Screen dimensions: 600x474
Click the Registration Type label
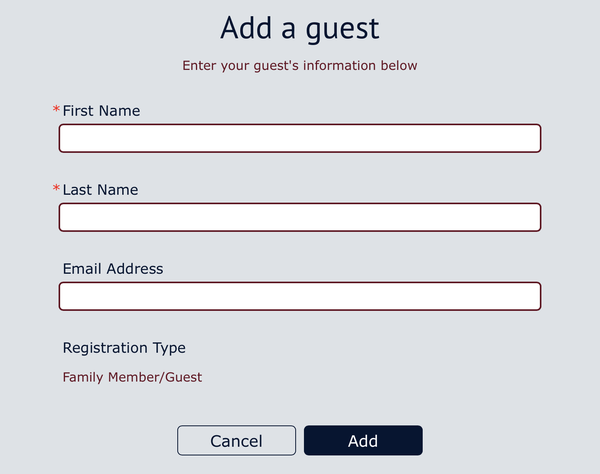(x=124, y=348)
